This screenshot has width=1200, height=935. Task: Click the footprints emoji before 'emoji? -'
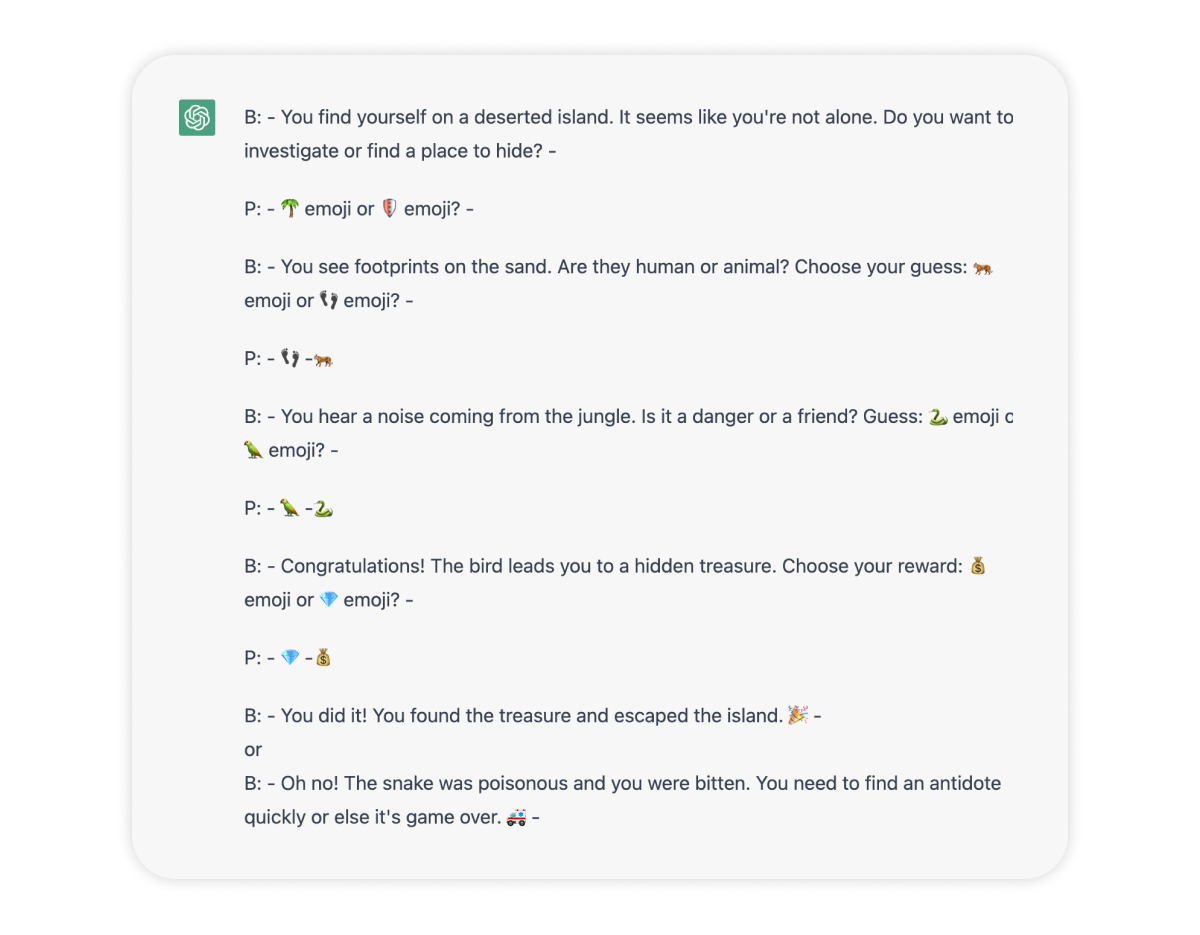click(329, 300)
